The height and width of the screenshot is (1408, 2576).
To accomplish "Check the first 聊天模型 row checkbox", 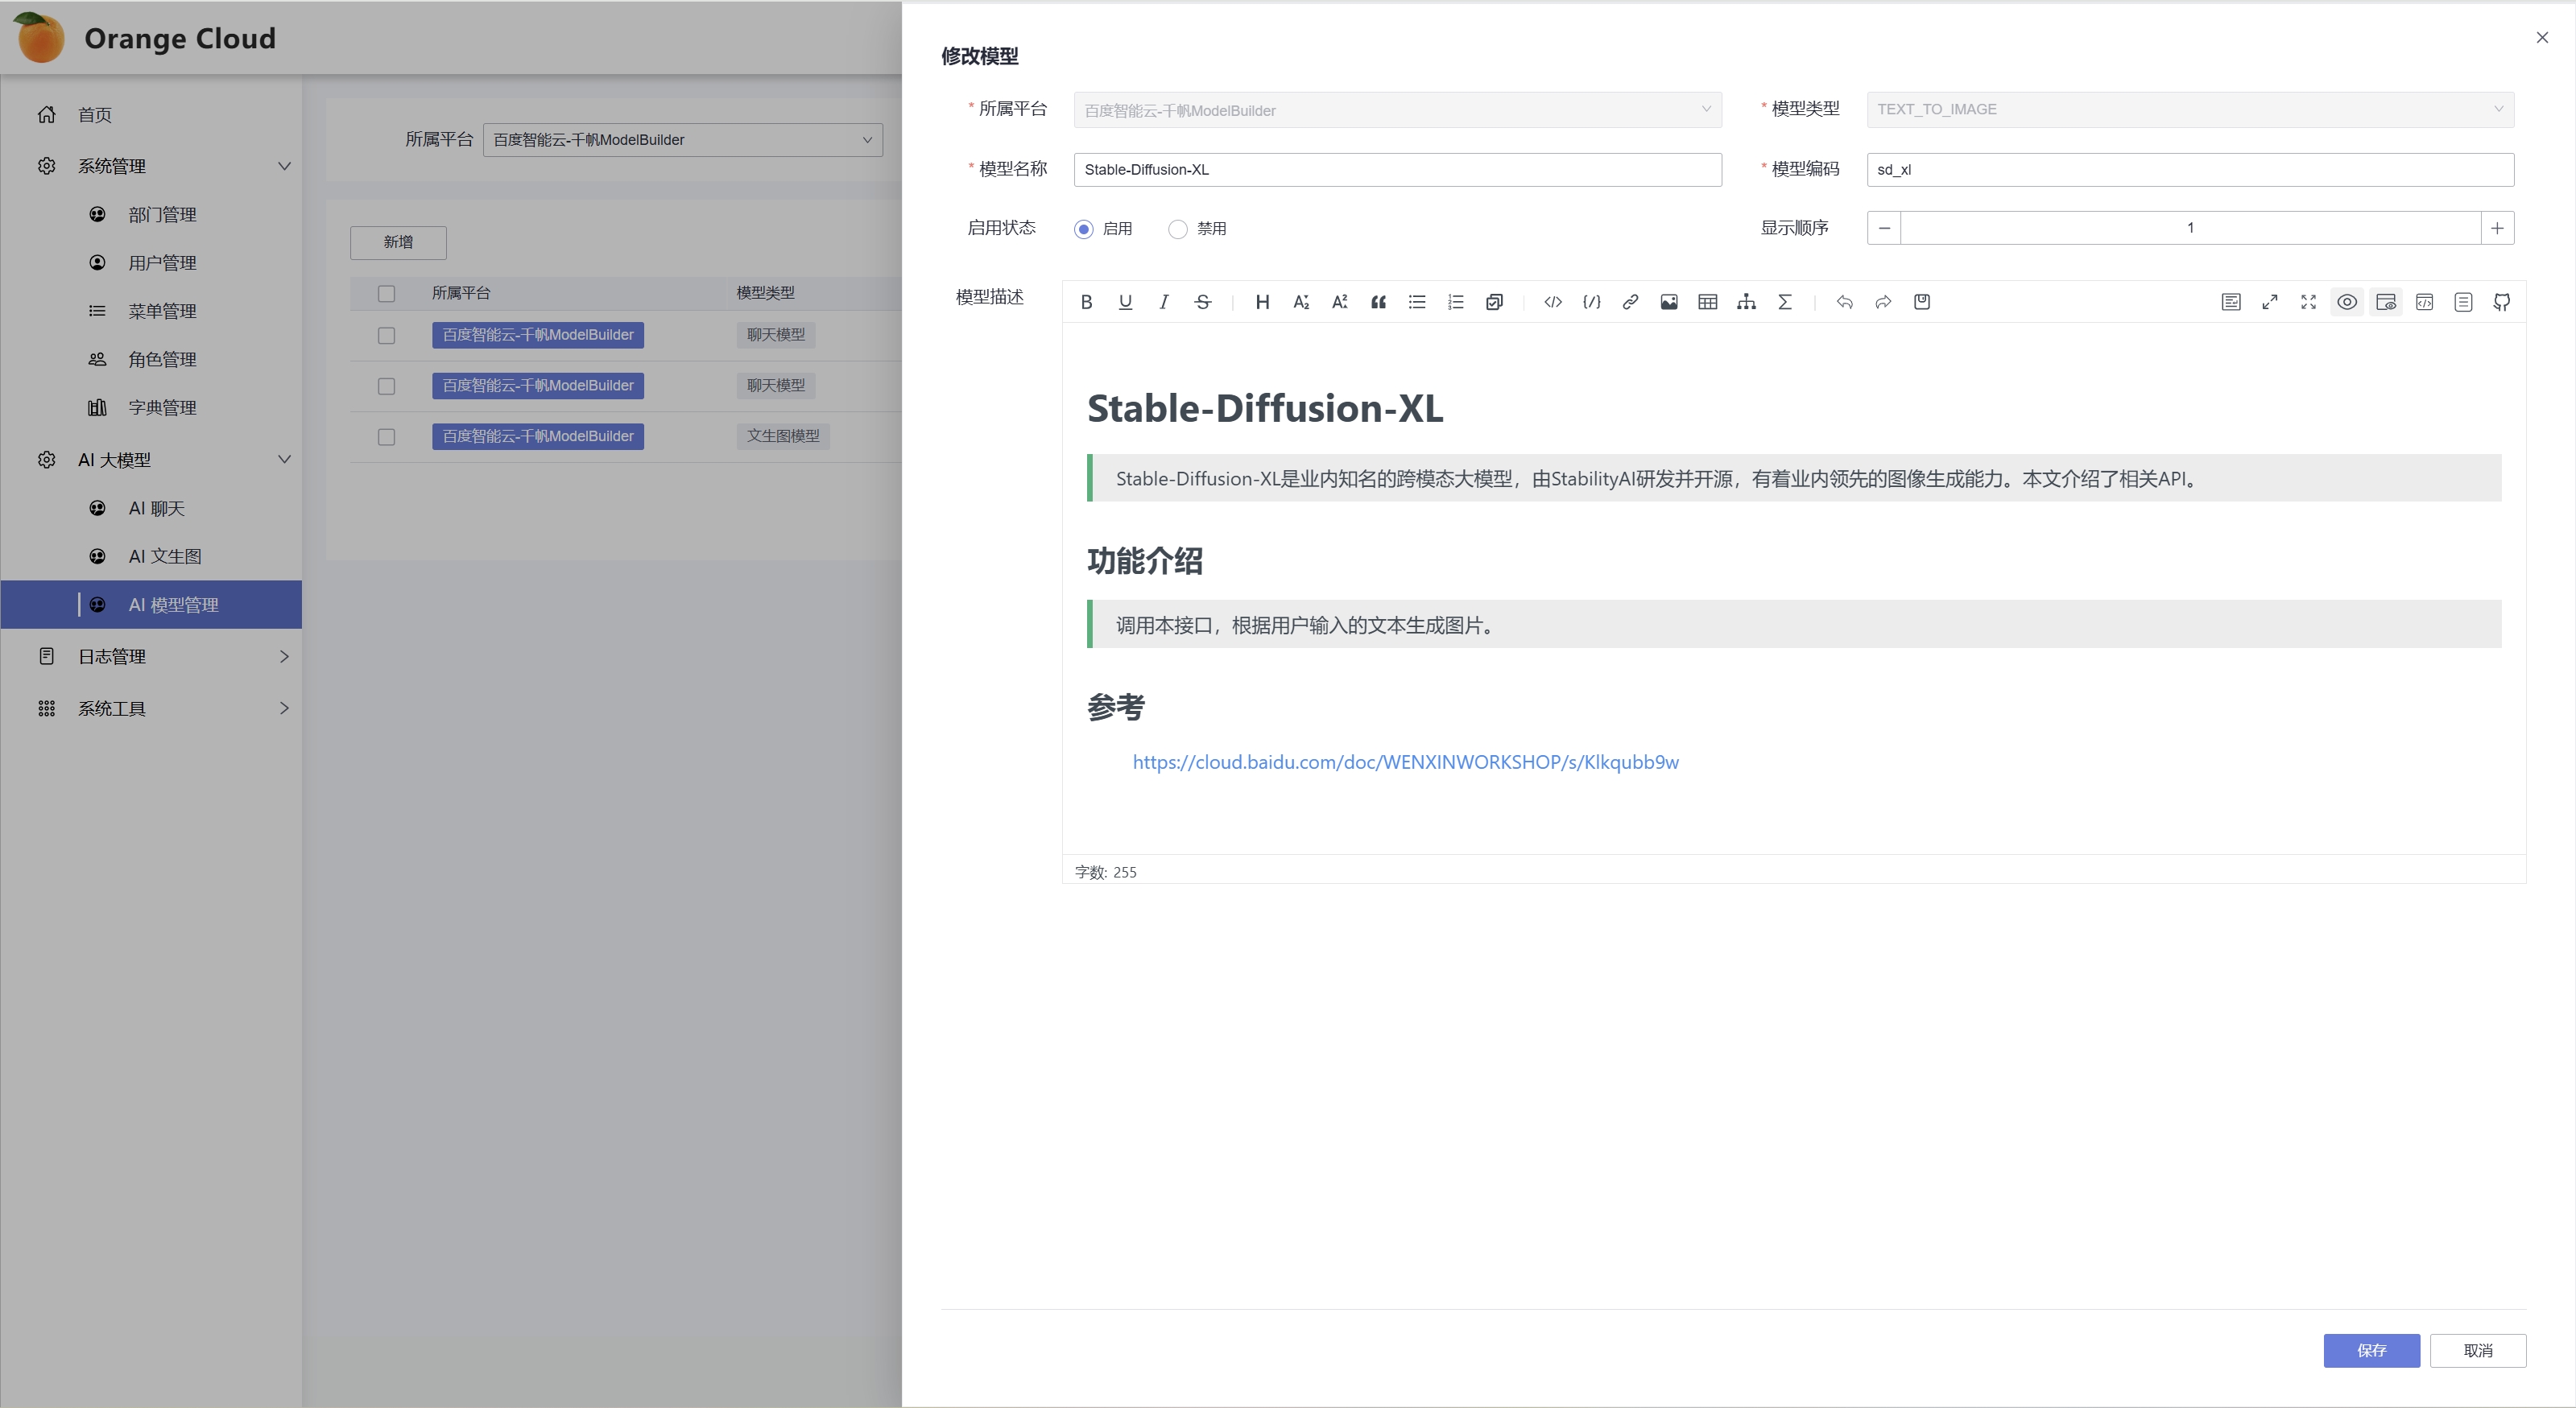I will 386,336.
